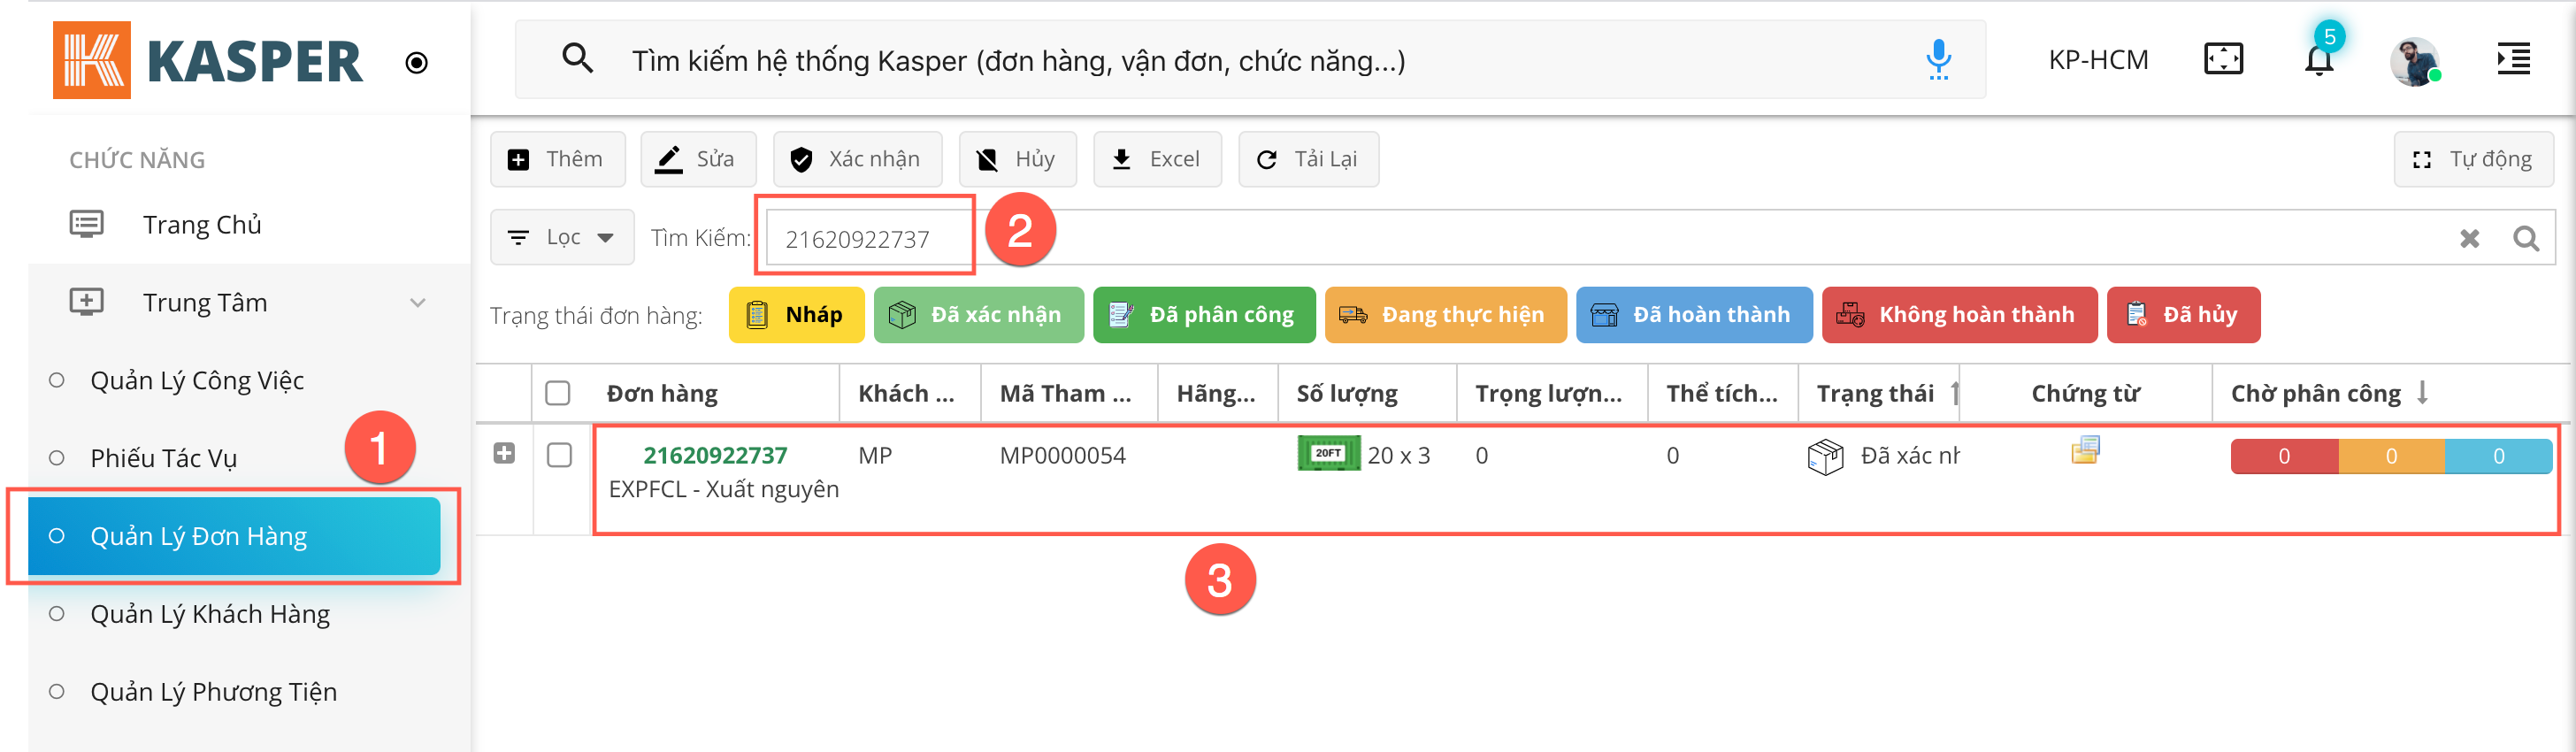Tick the checkbox for order 21620922737
Image resolution: width=2576 pixels, height=752 pixels.
[x=560, y=455]
